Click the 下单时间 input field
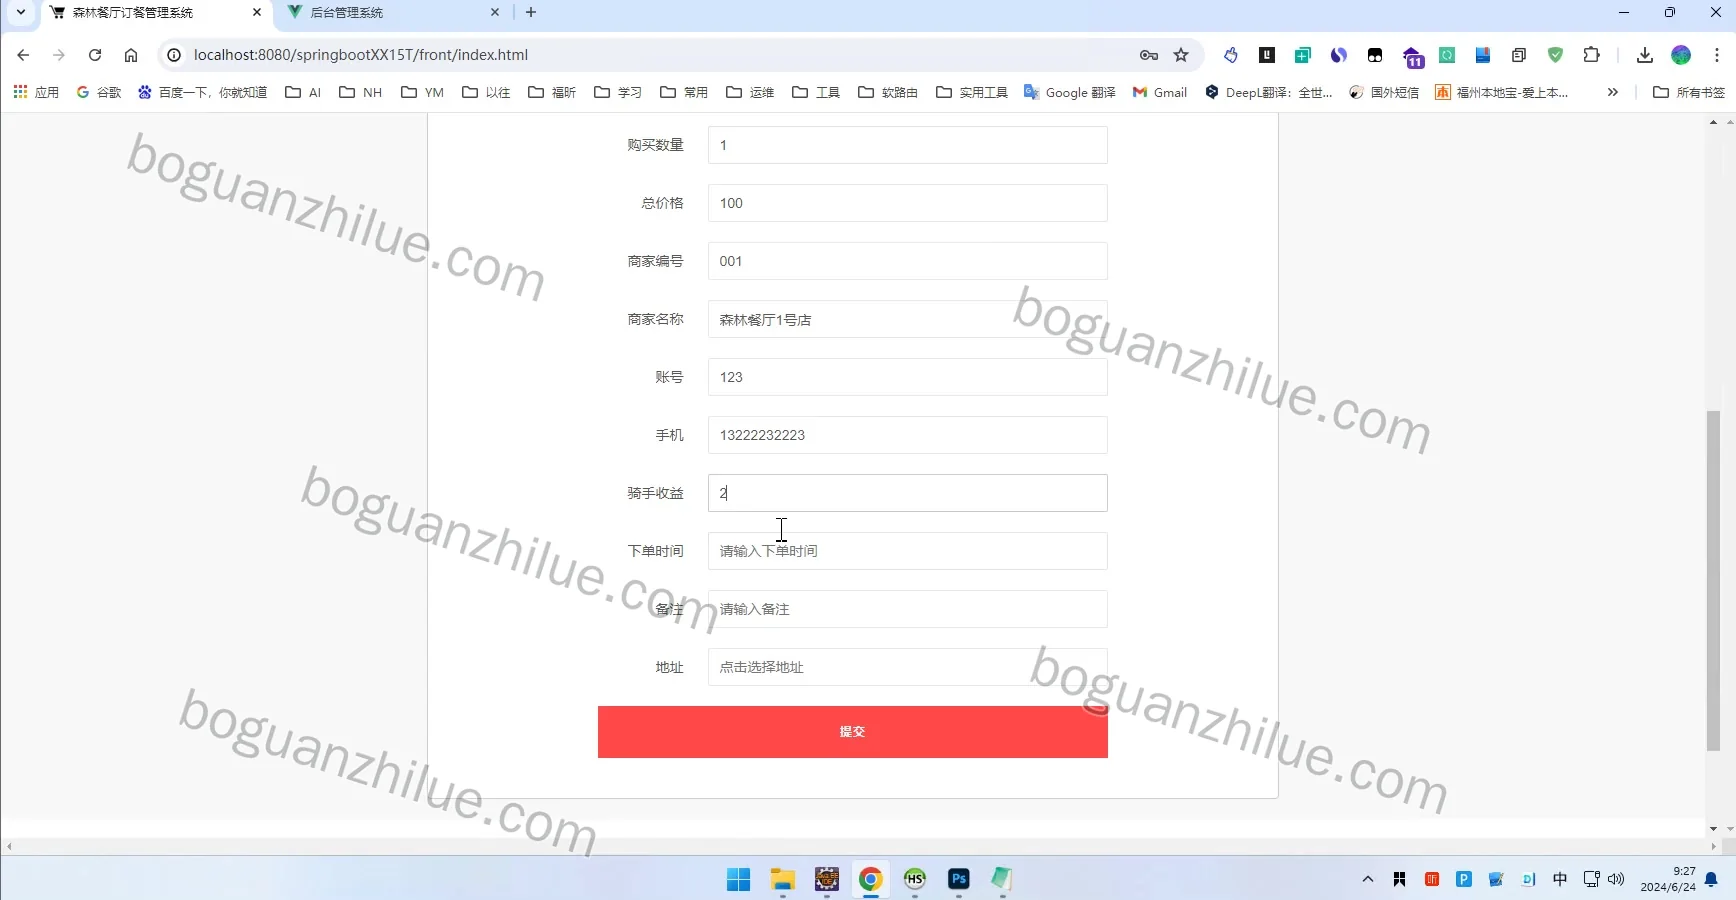 click(x=907, y=551)
